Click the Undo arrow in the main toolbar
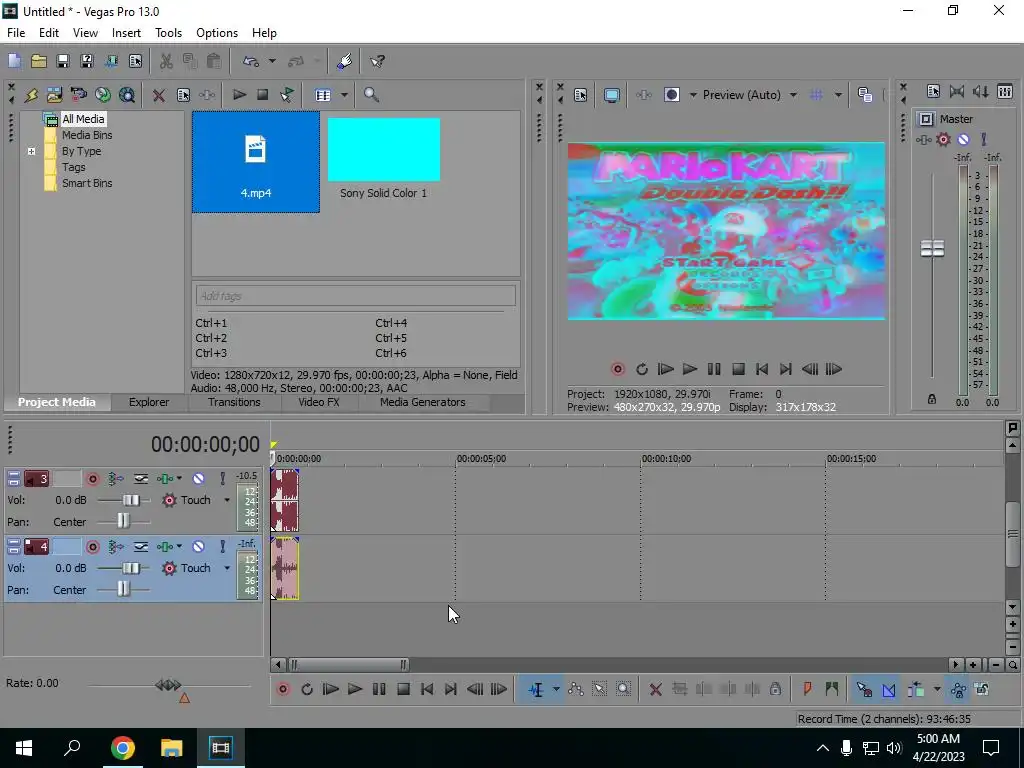 coord(251,61)
